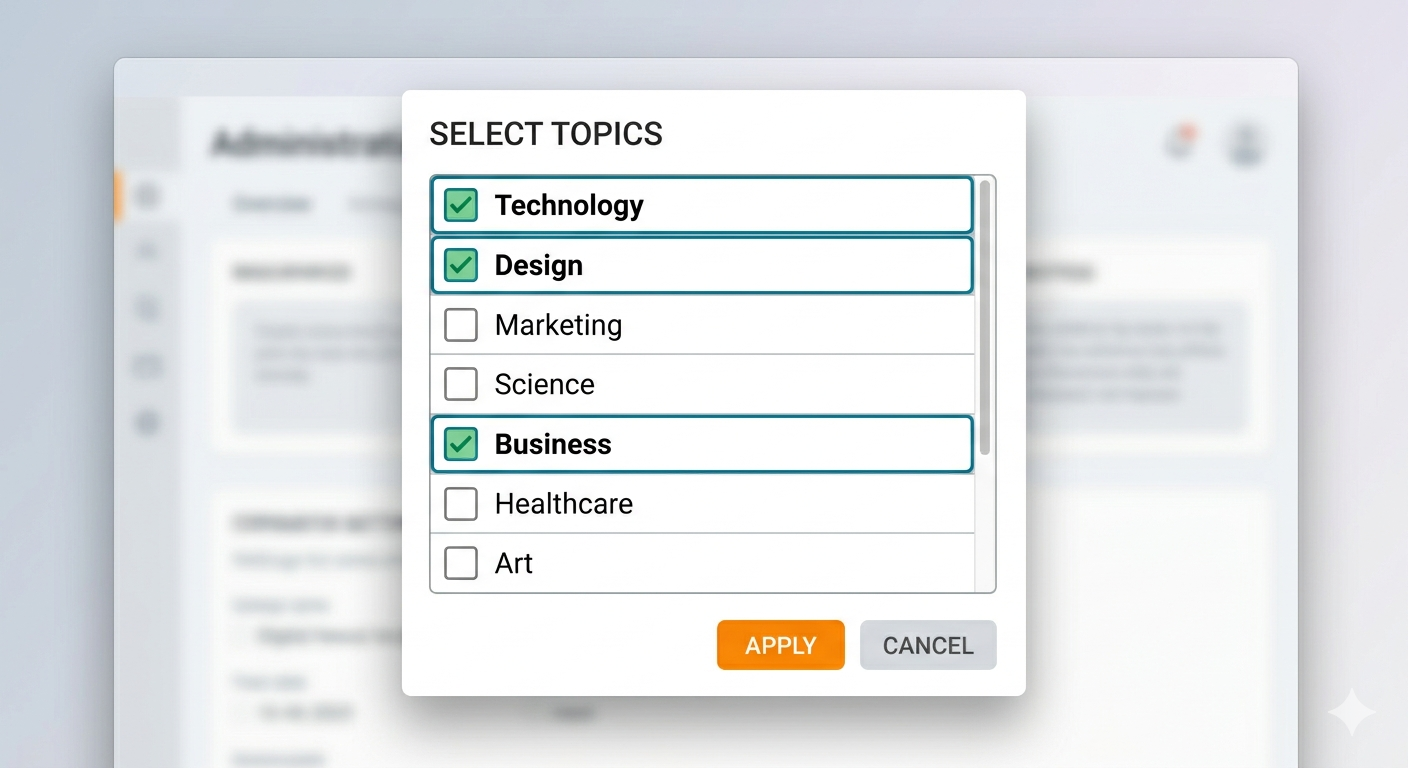
Task: Deselect the Business checkbox
Action: (461, 444)
